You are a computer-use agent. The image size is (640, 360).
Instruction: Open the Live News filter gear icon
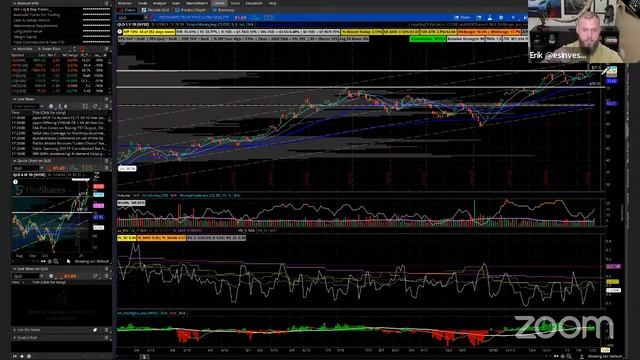pos(51,106)
